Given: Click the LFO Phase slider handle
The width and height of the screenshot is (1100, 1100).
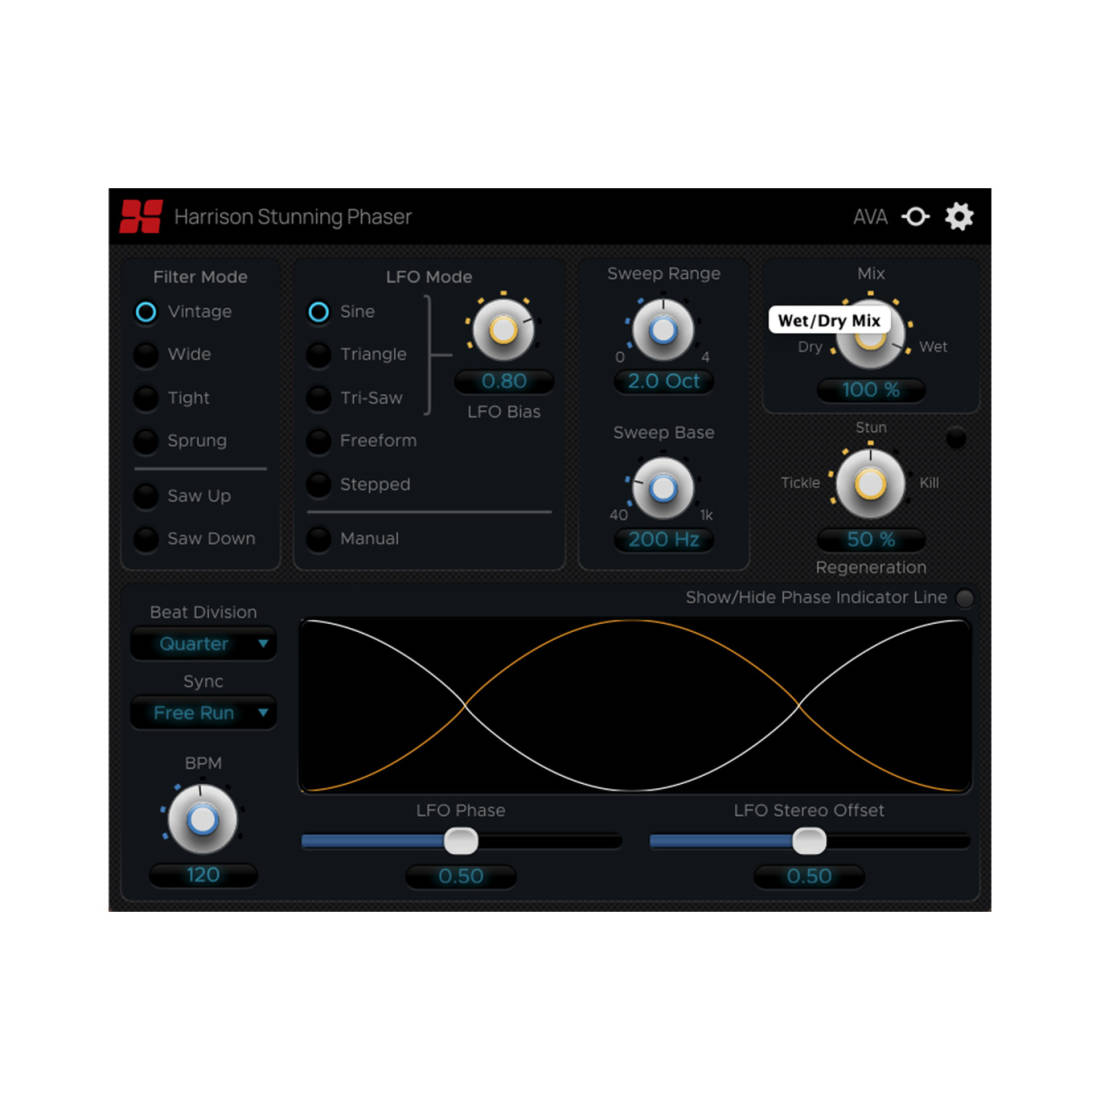Looking at the screenshot, I should click(x=462, y=841).
